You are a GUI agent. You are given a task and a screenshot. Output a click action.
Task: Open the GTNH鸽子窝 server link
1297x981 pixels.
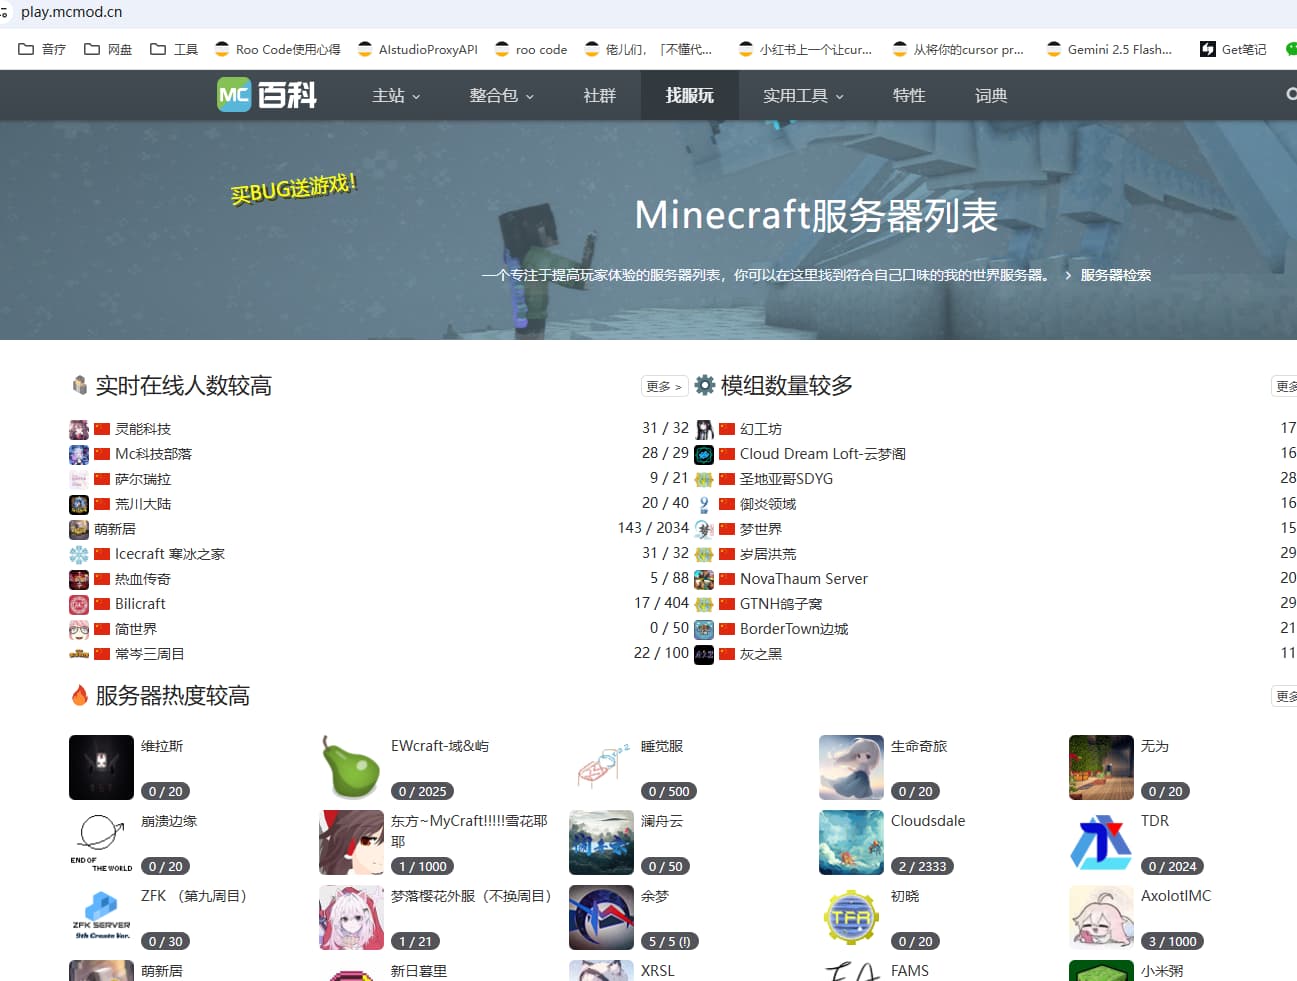coord(781,605)
